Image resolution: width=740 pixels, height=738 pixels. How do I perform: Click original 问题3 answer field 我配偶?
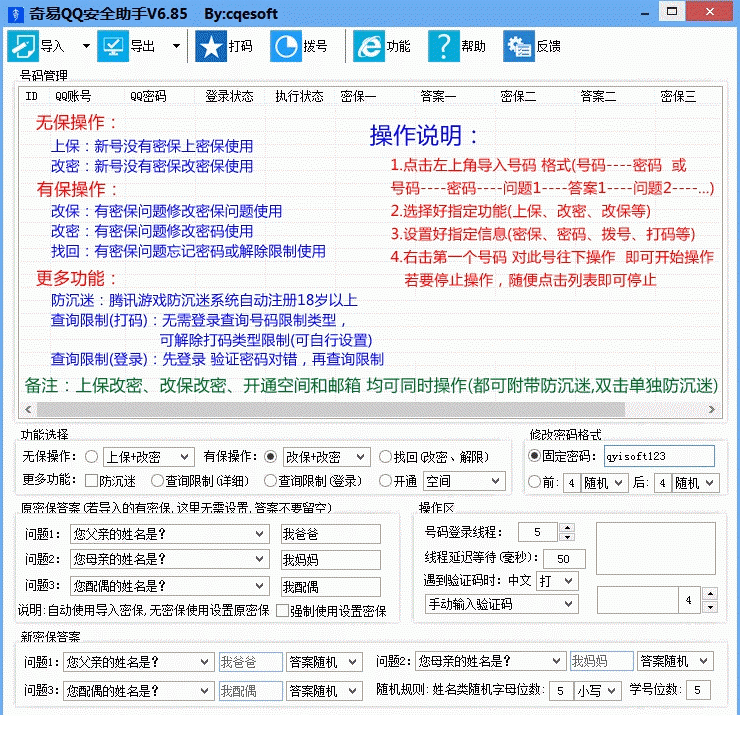(330, 586)
